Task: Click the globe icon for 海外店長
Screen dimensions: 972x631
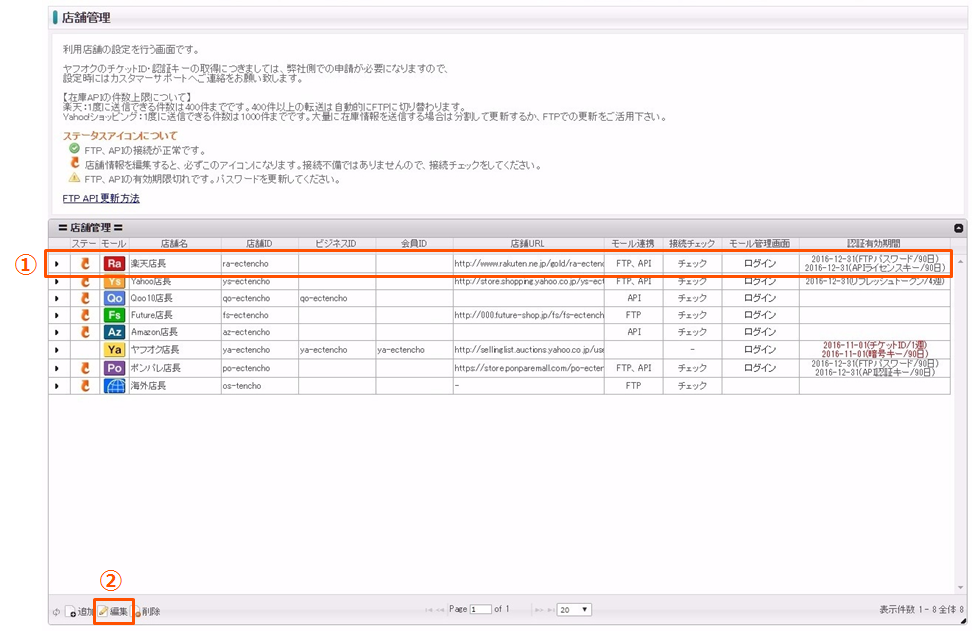Action: (x=114, y=386)
